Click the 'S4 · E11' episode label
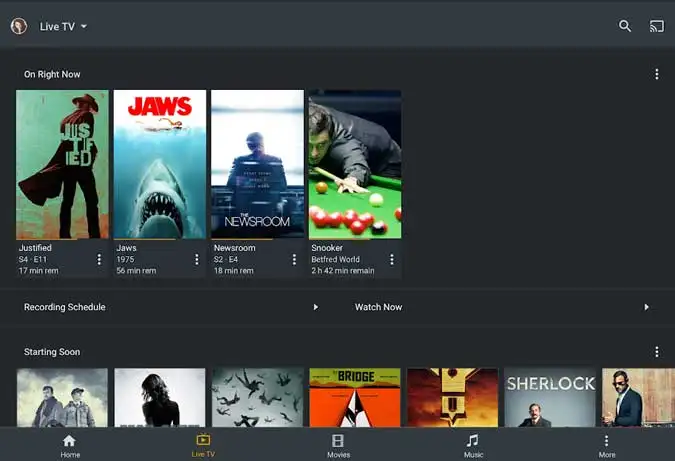 click(x=33, y=259)
